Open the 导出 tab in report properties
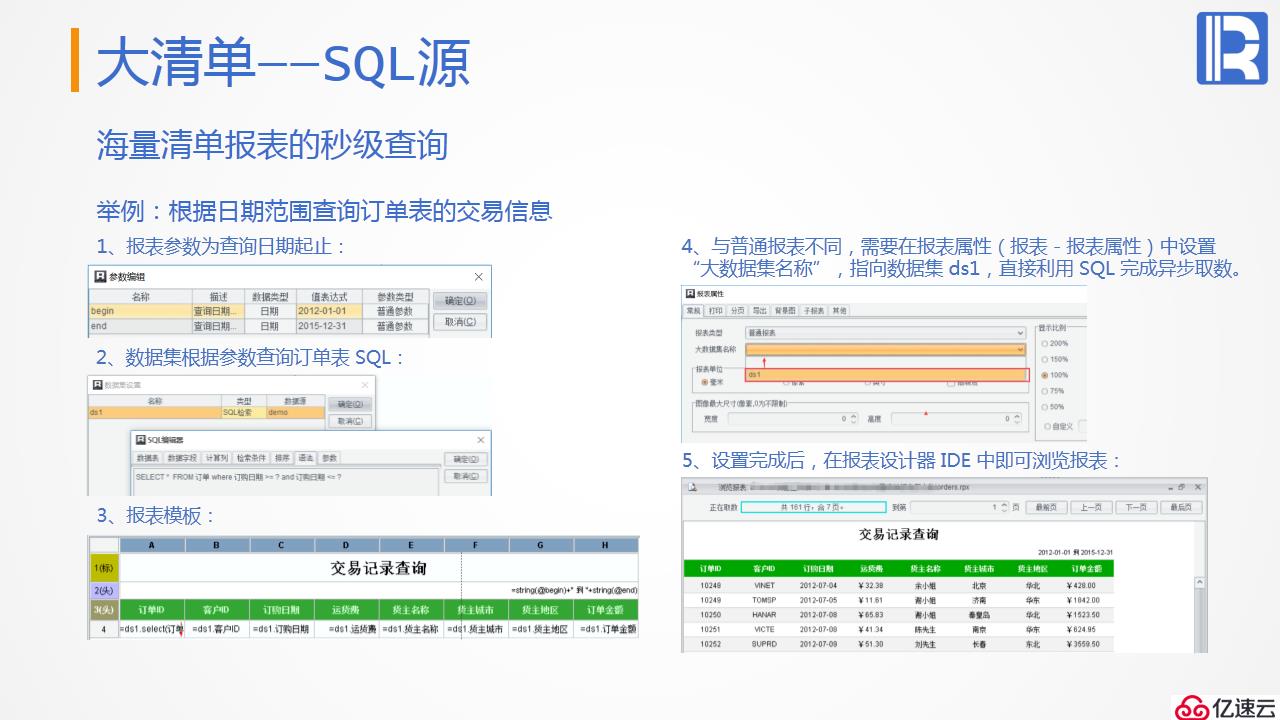Viewport: 1280px width, 720px height. [x=760, y=311]
